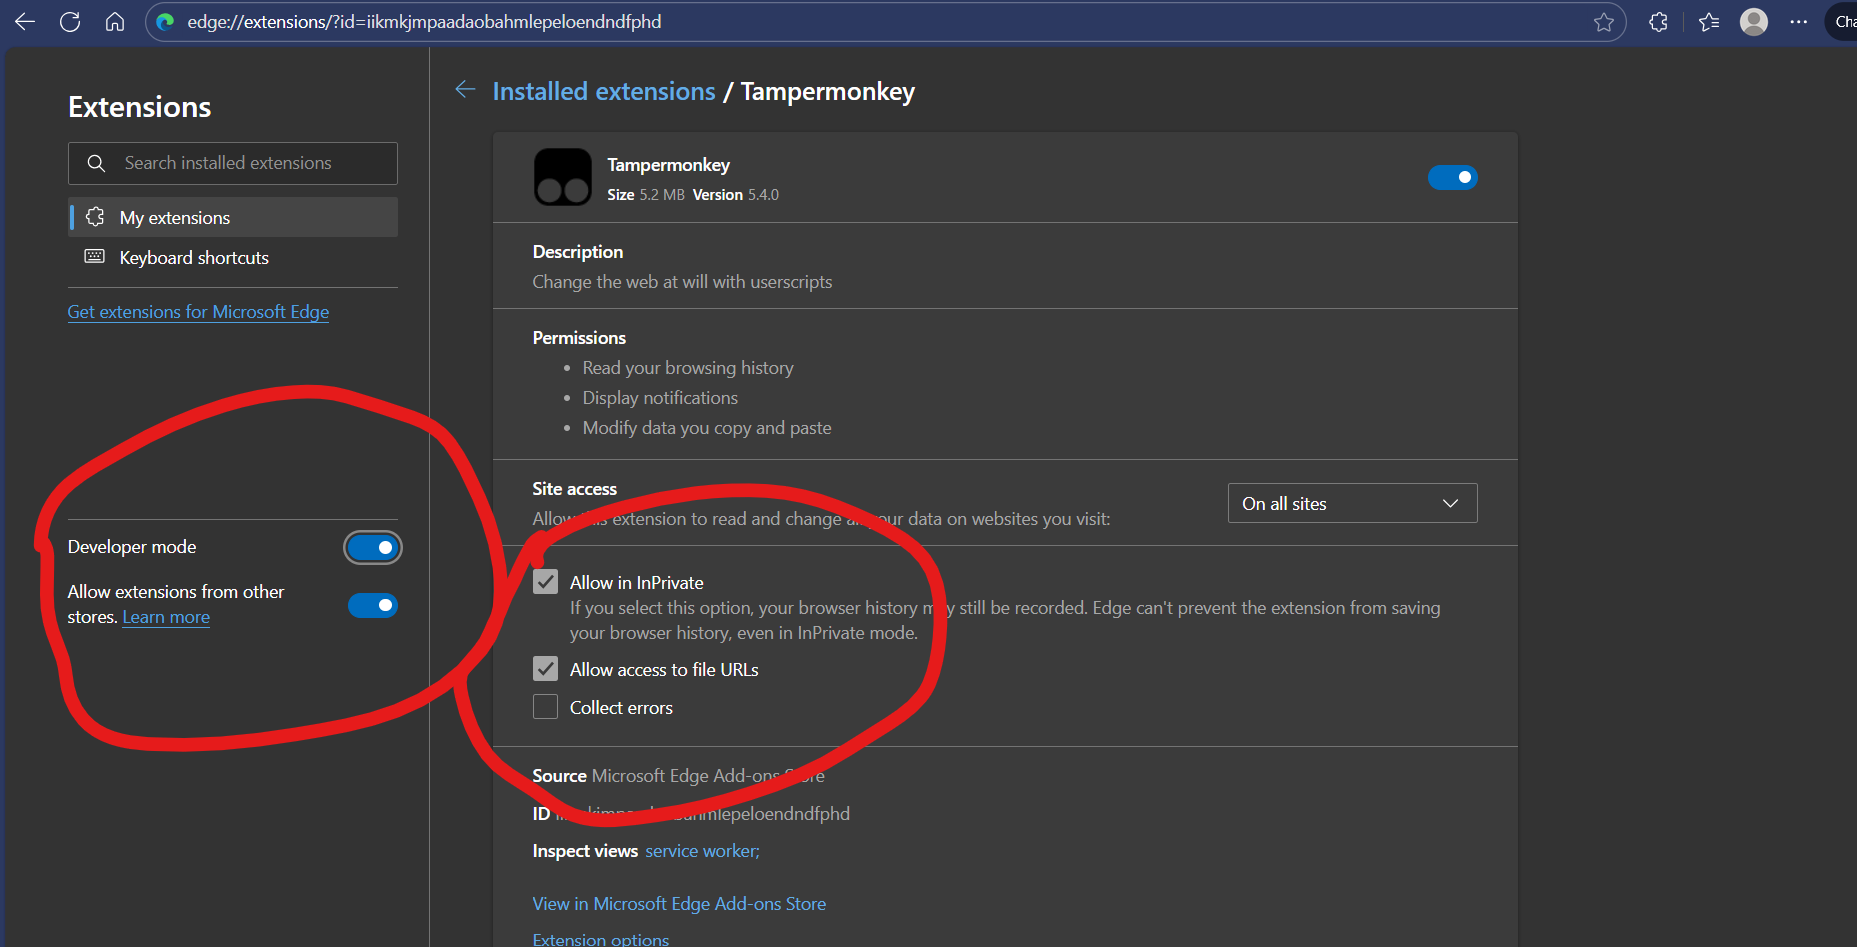The height and width of the screenshot is (947, 1857).
Task: Enable Collect errors
Action: coord(545,706)
